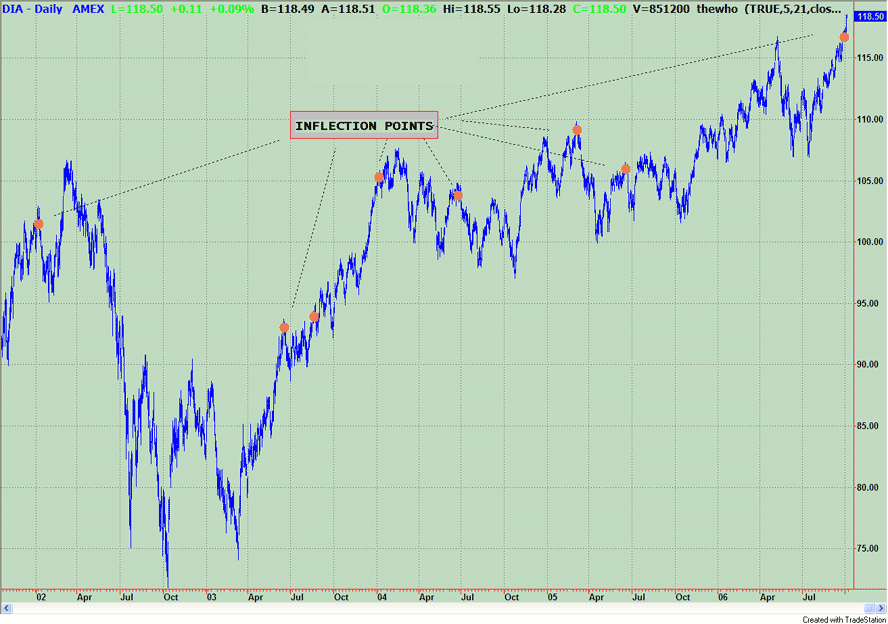Click the DIA - Daily symbol label
The image size is (888, 624).
coord(32,9)
